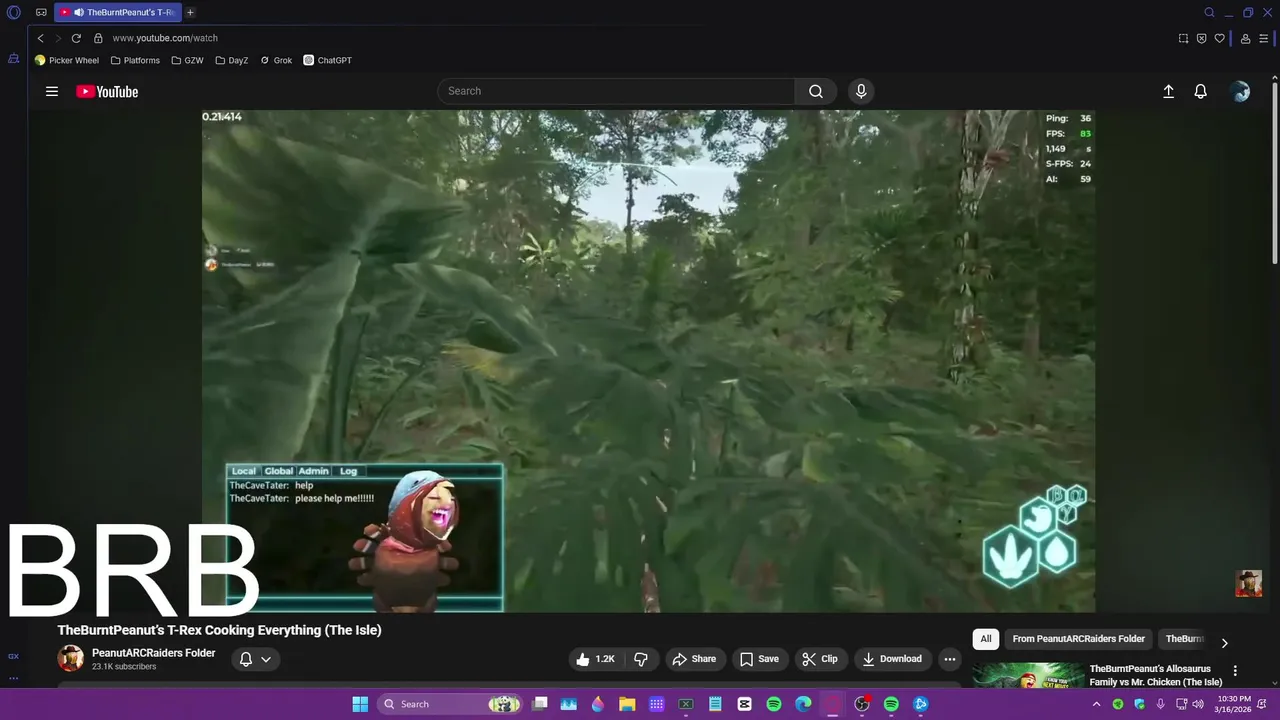This screenshot has height=720, width=1280.
Task: View site info via the padlock icon
Action: click(x=98, y=38)
